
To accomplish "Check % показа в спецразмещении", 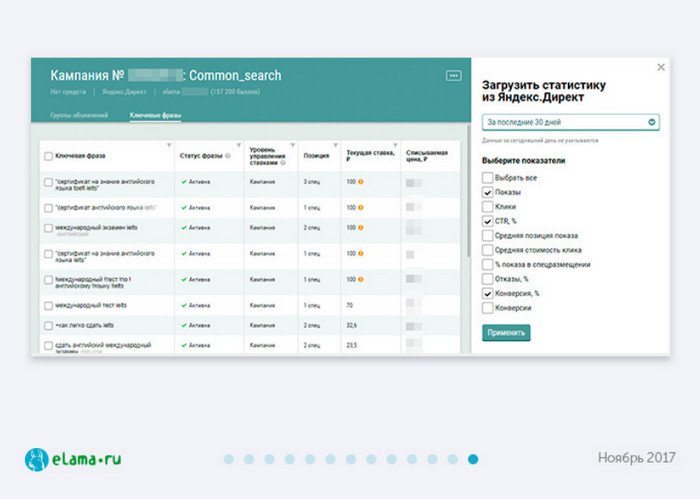I will (x=488, y=265).
